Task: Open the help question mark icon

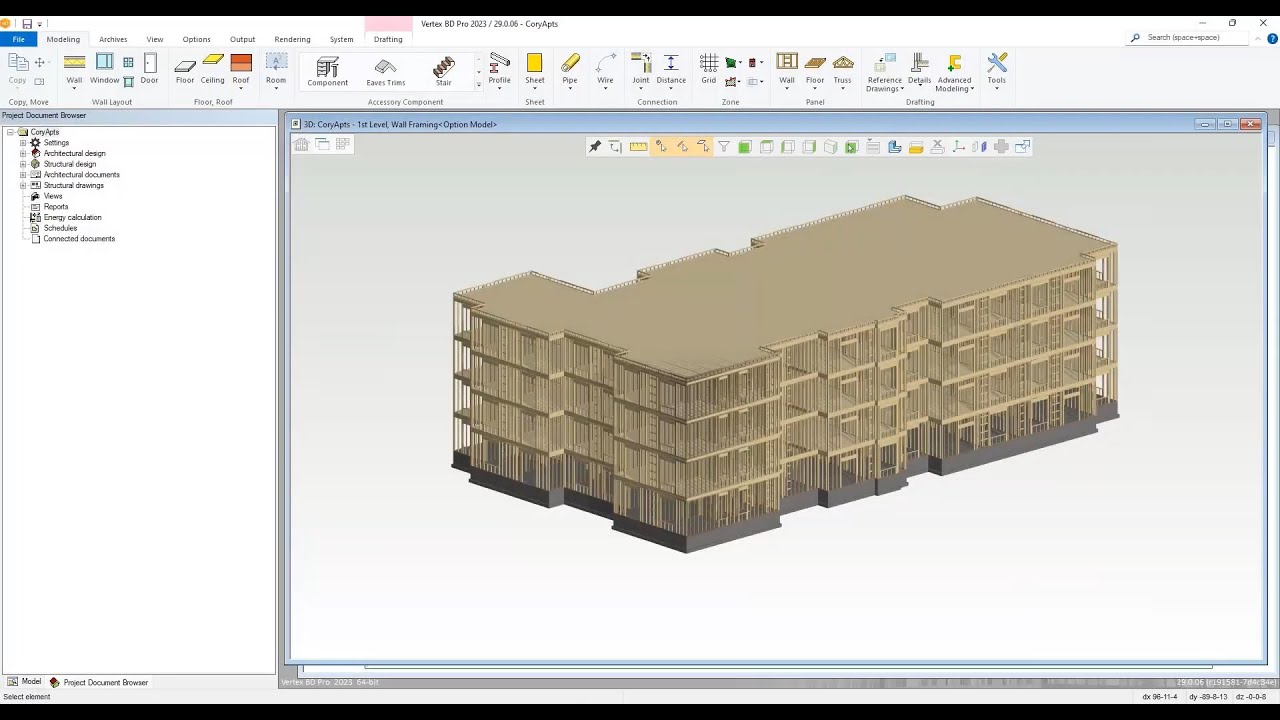Action: click(1272, 39)
